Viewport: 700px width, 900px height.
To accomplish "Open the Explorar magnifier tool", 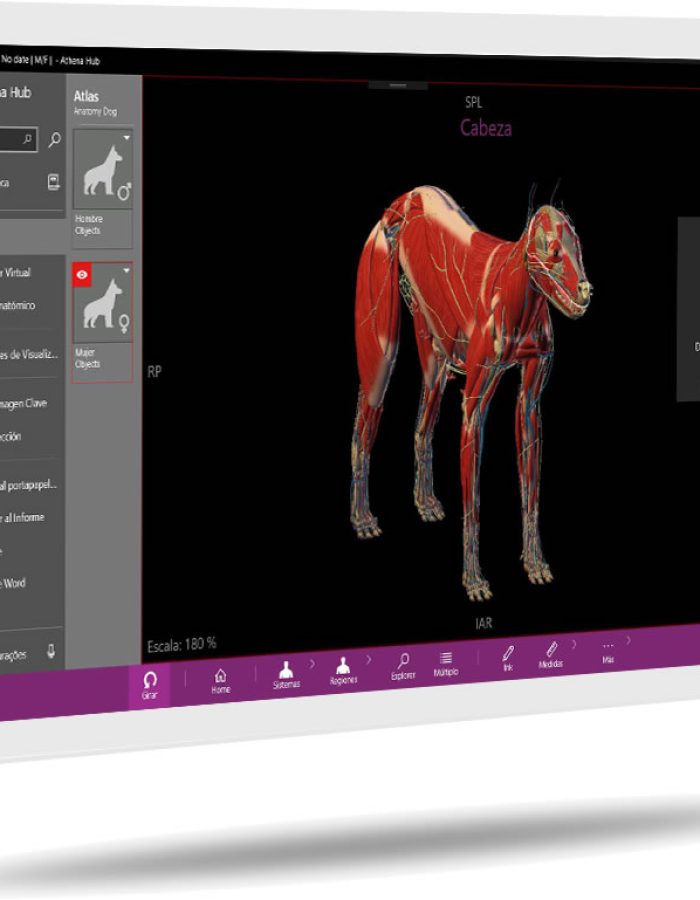I will 403,667.
